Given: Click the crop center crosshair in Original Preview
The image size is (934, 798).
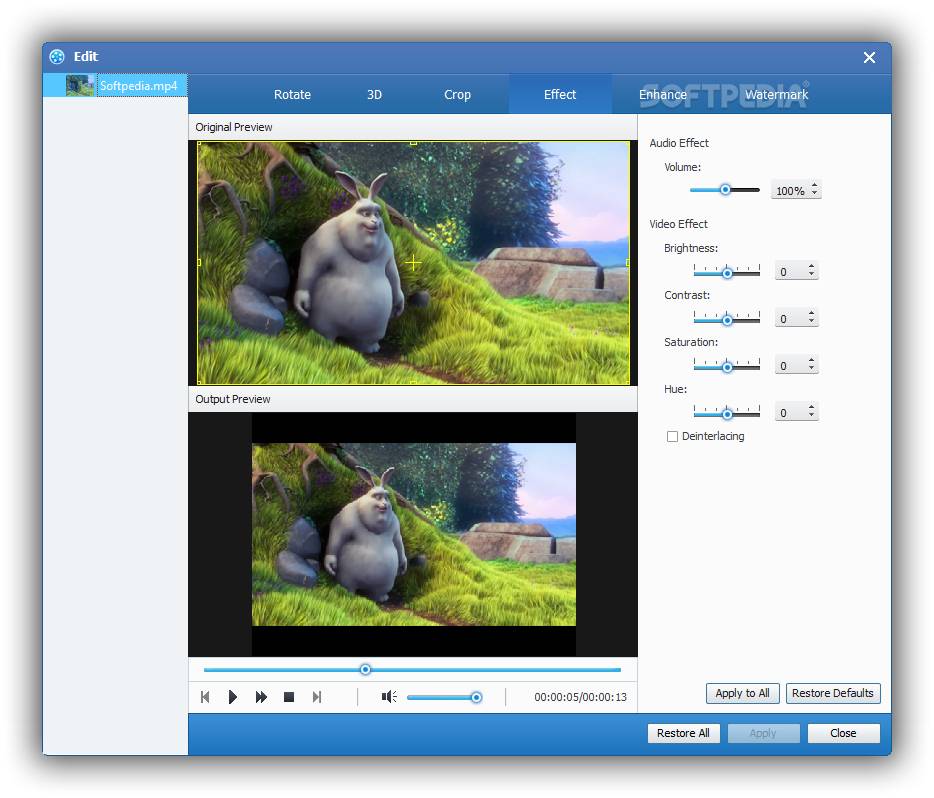Looking at the screenshot, I should point(413,263).
